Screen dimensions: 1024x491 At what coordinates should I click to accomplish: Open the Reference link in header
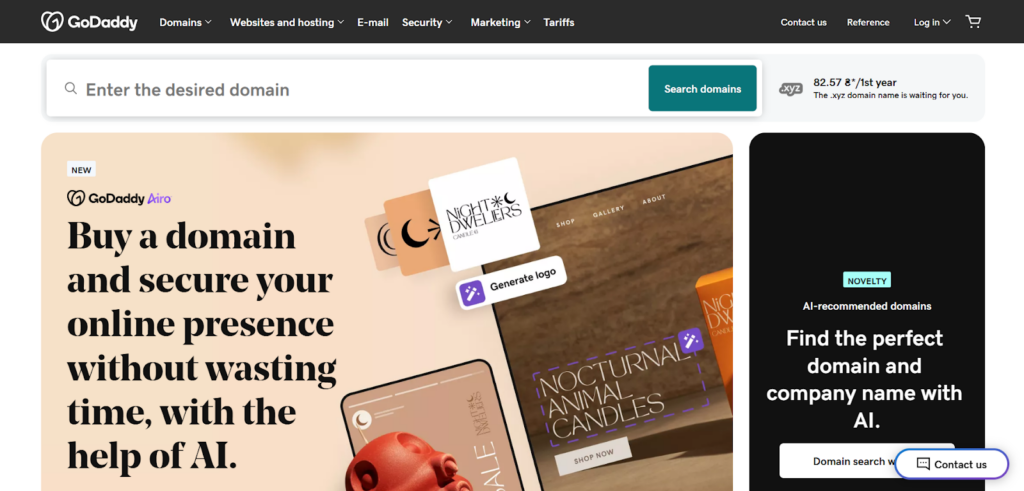(868, 22)
